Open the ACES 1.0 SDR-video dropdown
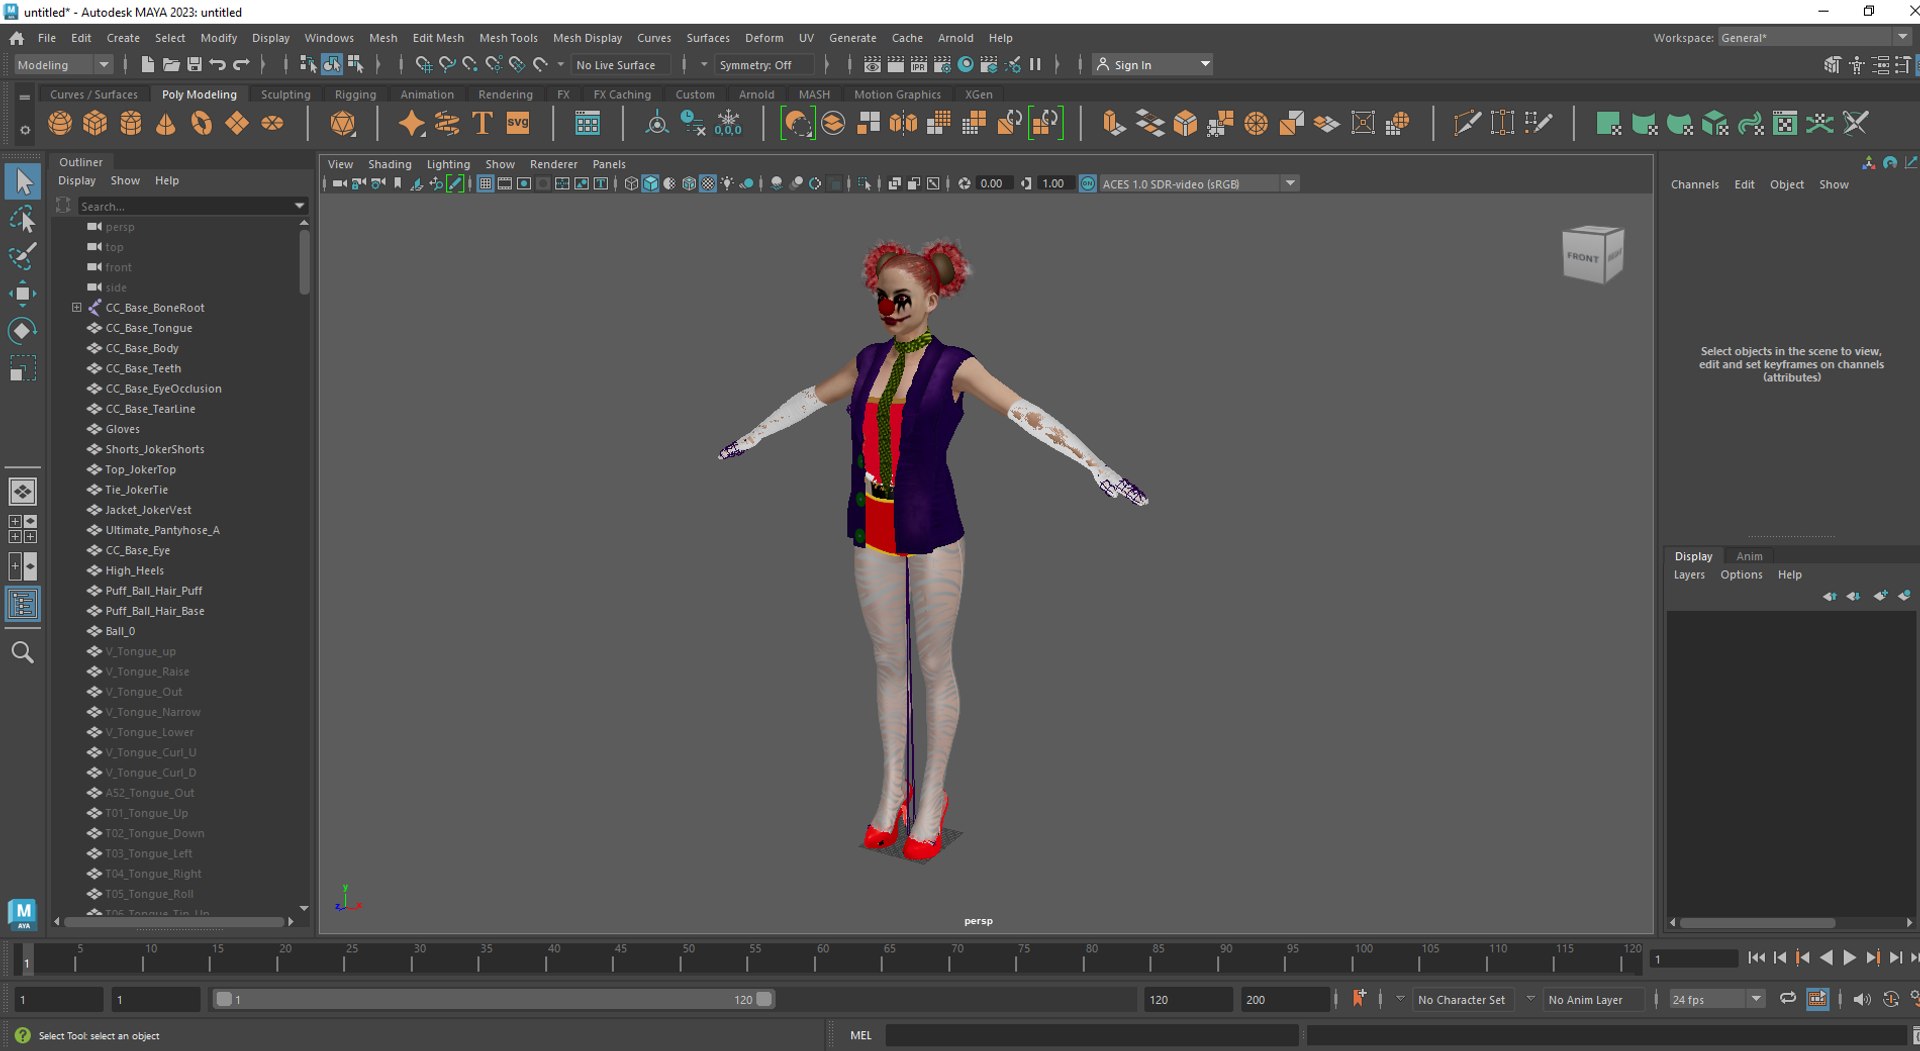Image resolution: width=1920 pixels, height=1051 pixels. (1198, 184)
